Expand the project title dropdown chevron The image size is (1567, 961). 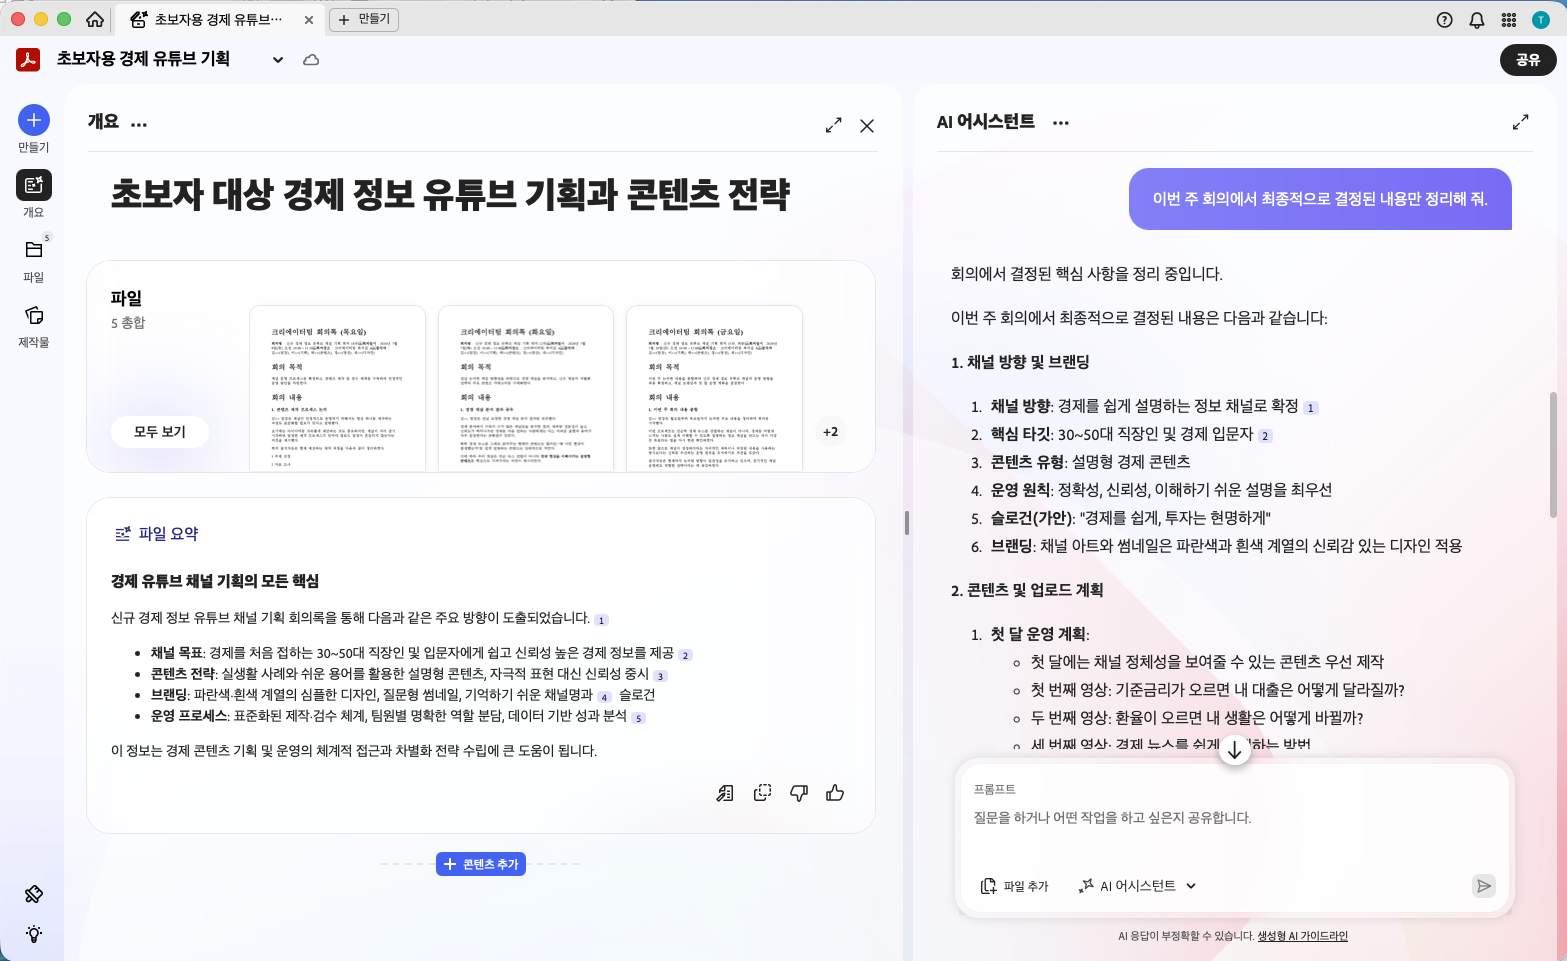(278, 60)
